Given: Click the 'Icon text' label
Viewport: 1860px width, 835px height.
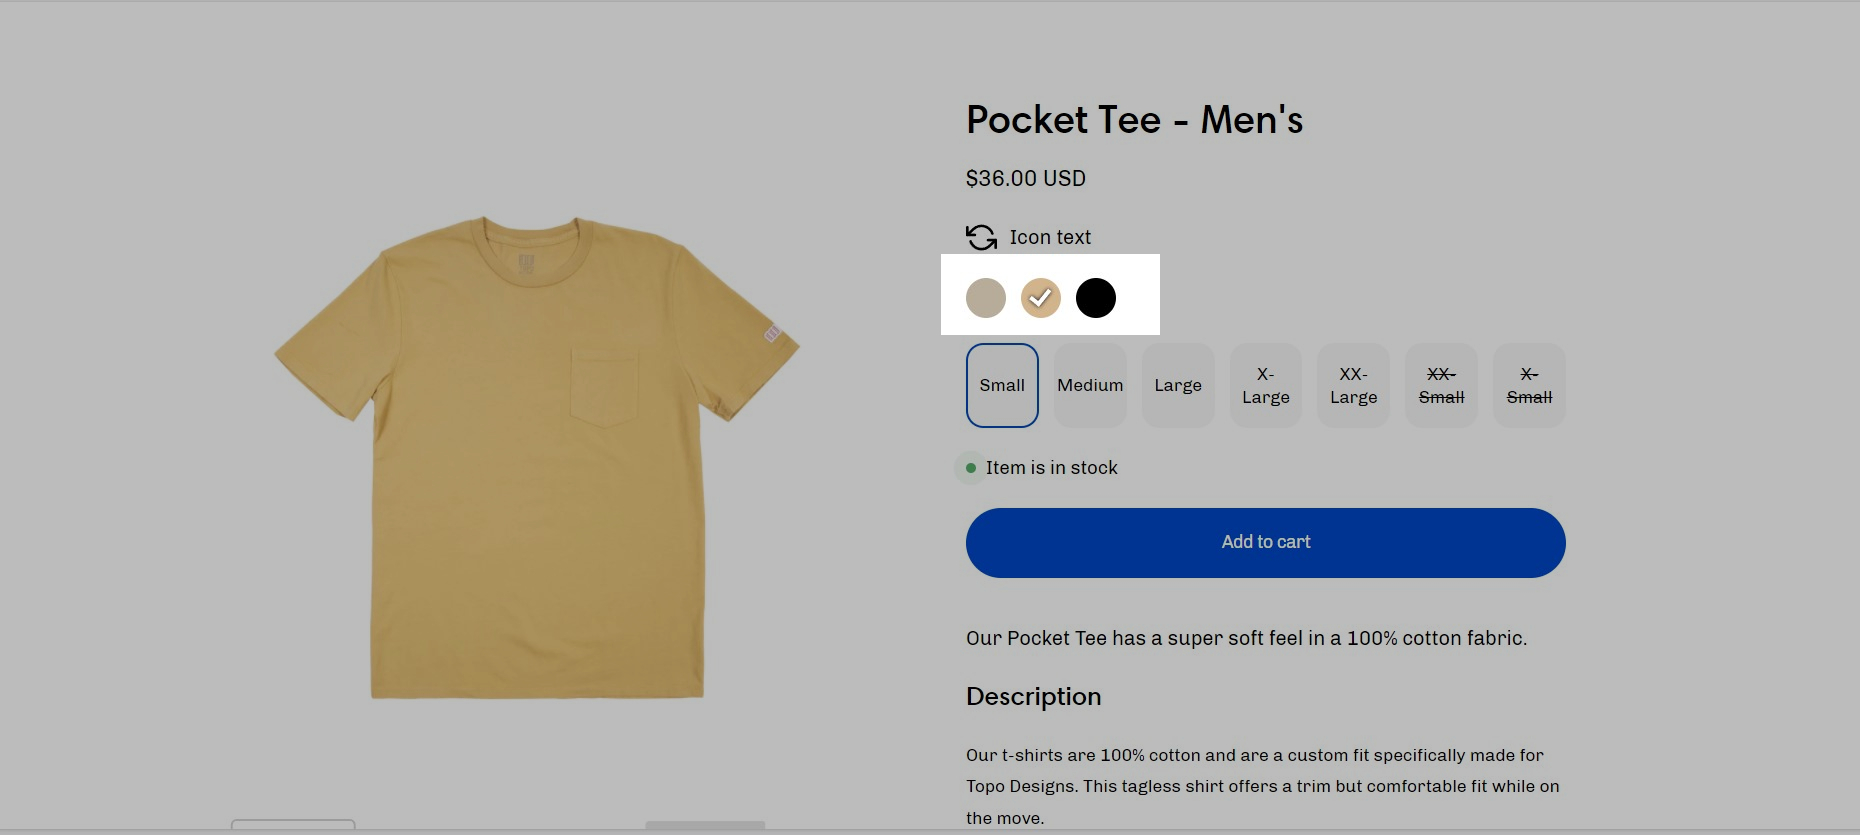Looking at the screenshot, I should [1050, 237].
